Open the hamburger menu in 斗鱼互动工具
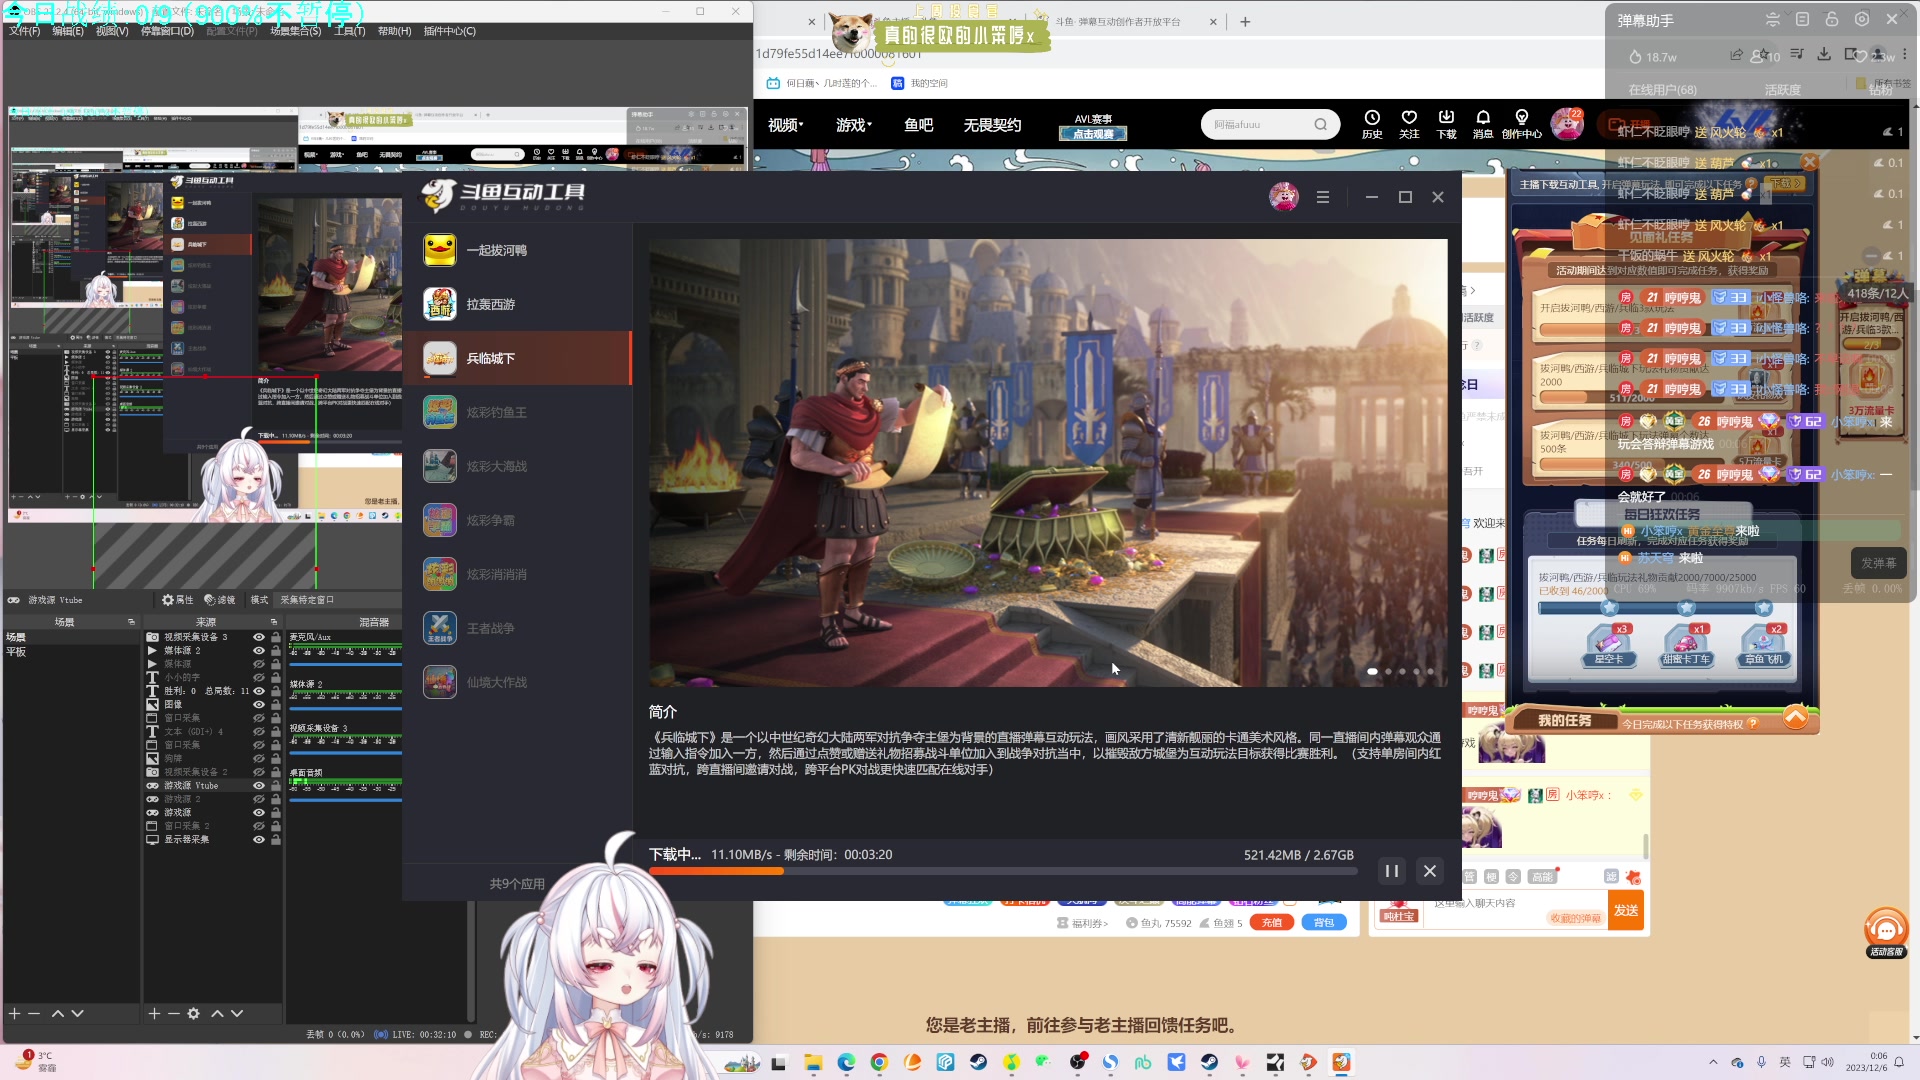The image size is (1920, 1080). coord(1323,197)
